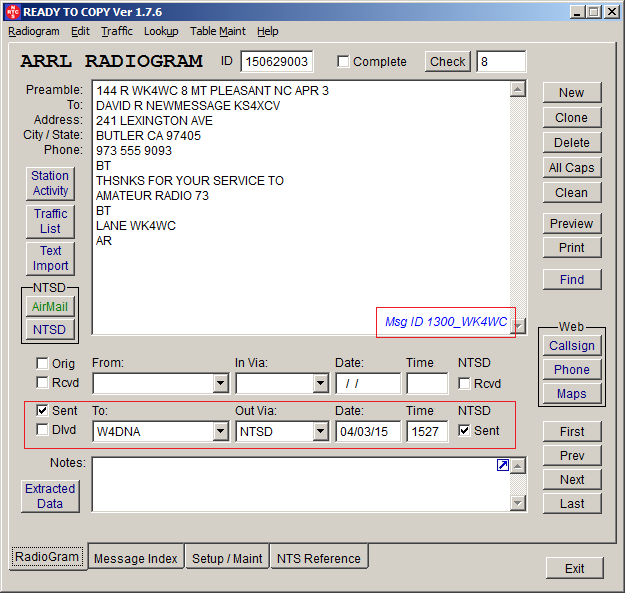Toggle the NTSD Rcvd checkbox
Viewport: 625px width, 593px height.
click(464, 383)
